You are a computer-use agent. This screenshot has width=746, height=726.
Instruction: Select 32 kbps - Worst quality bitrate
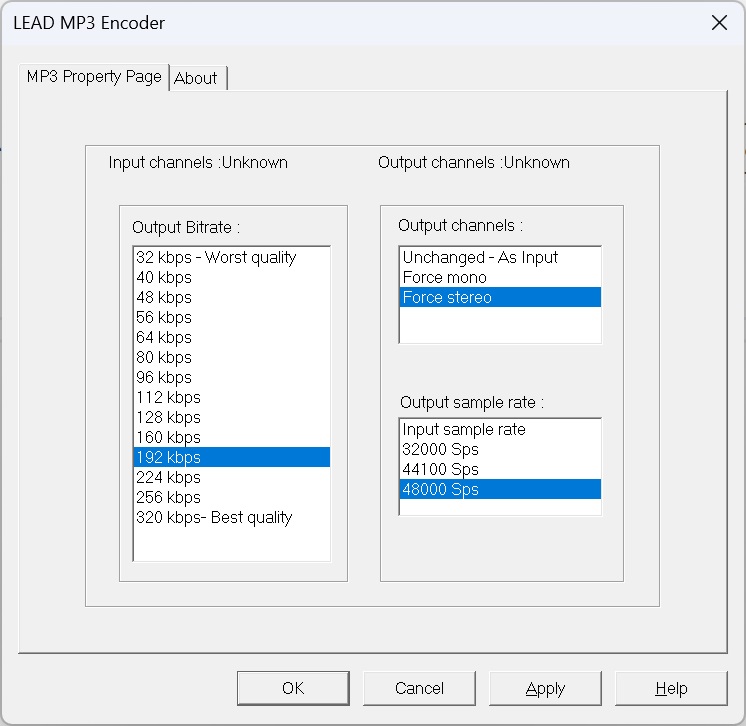pos(216,257)
